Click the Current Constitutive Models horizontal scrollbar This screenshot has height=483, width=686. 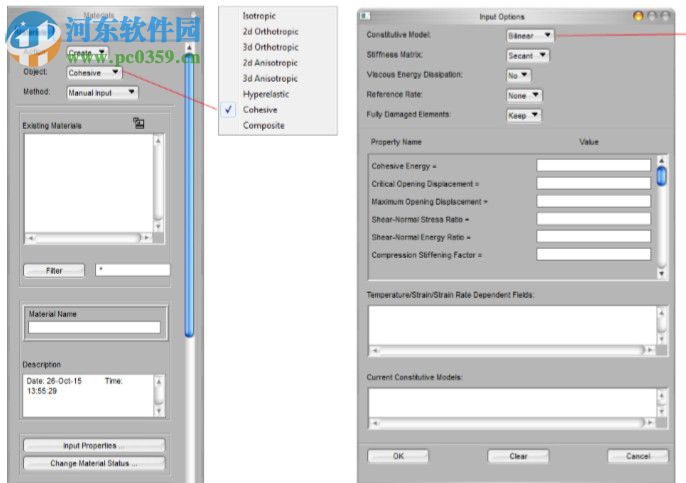click(512, 423)
